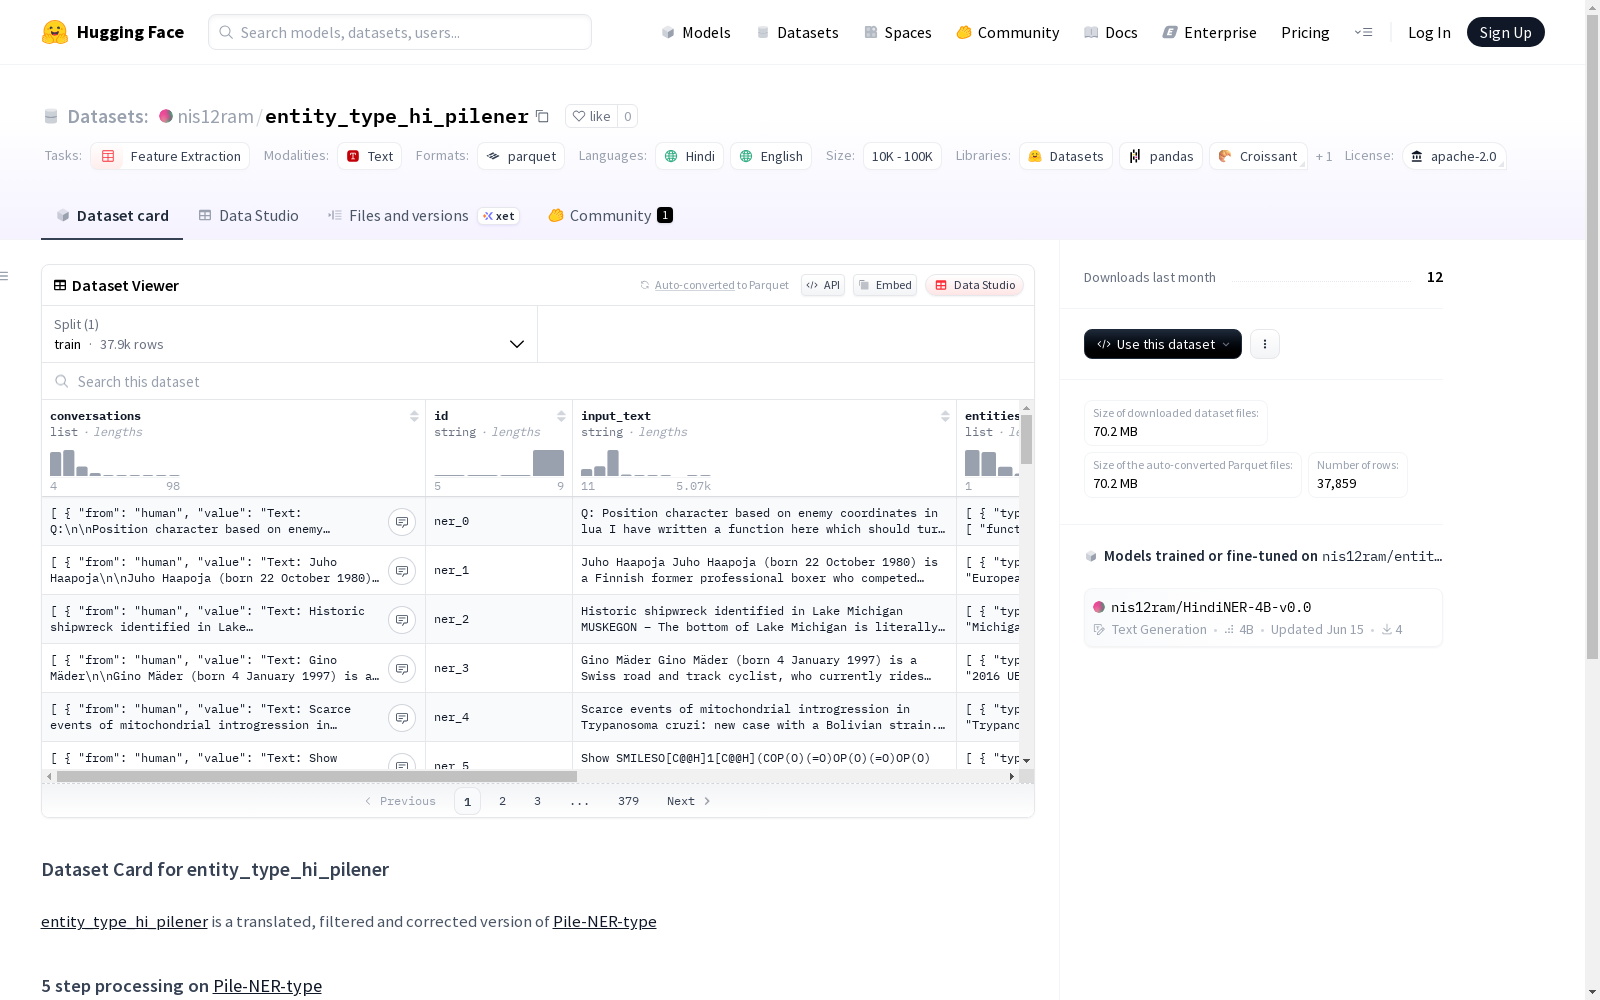Click the Embed button

click(885, 285)
